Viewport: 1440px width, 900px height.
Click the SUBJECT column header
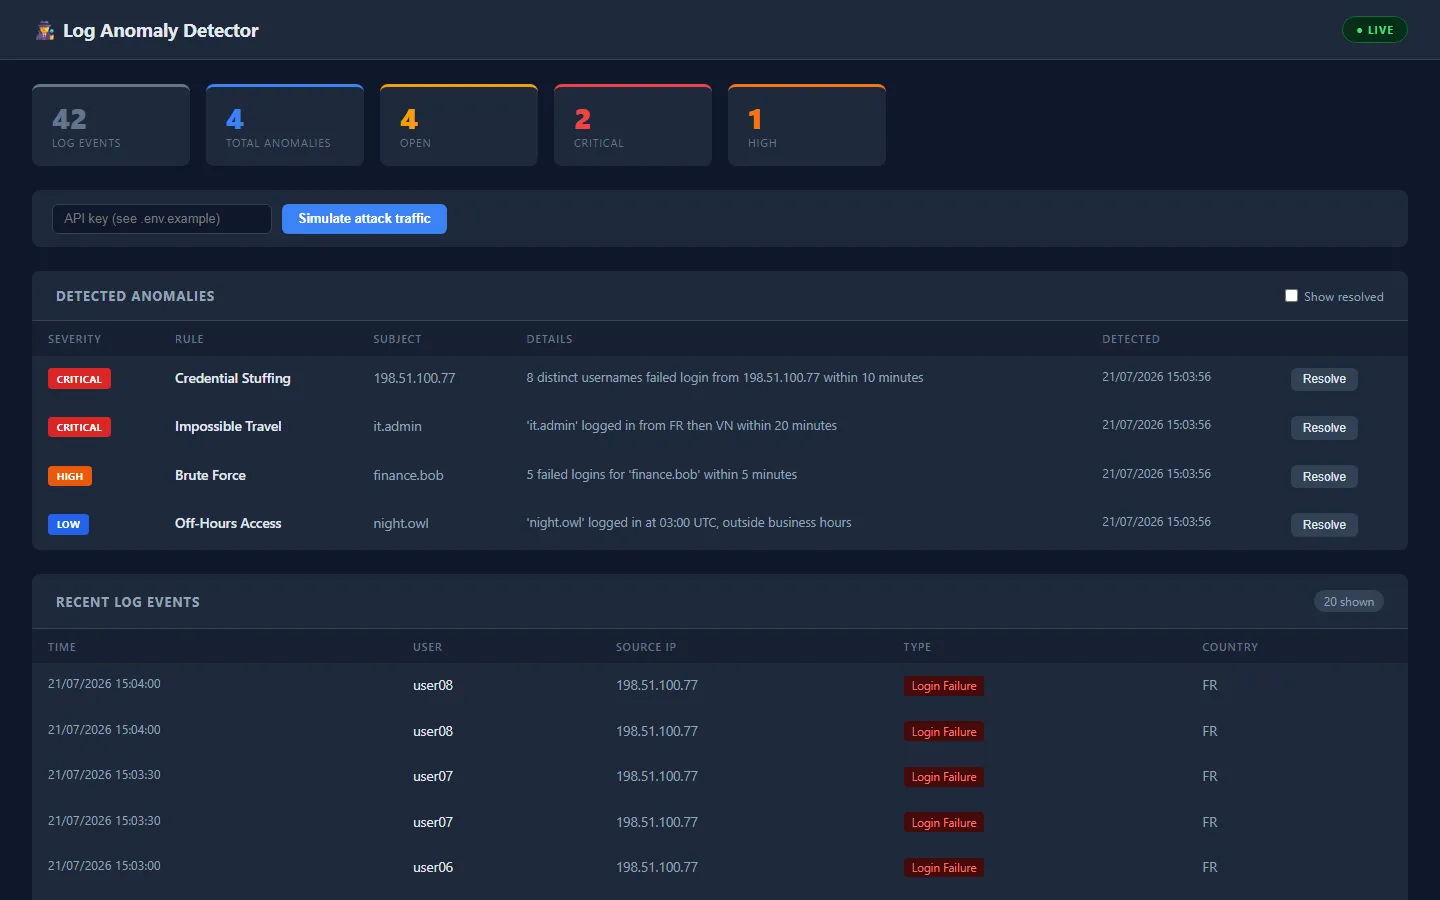point(397,339)
